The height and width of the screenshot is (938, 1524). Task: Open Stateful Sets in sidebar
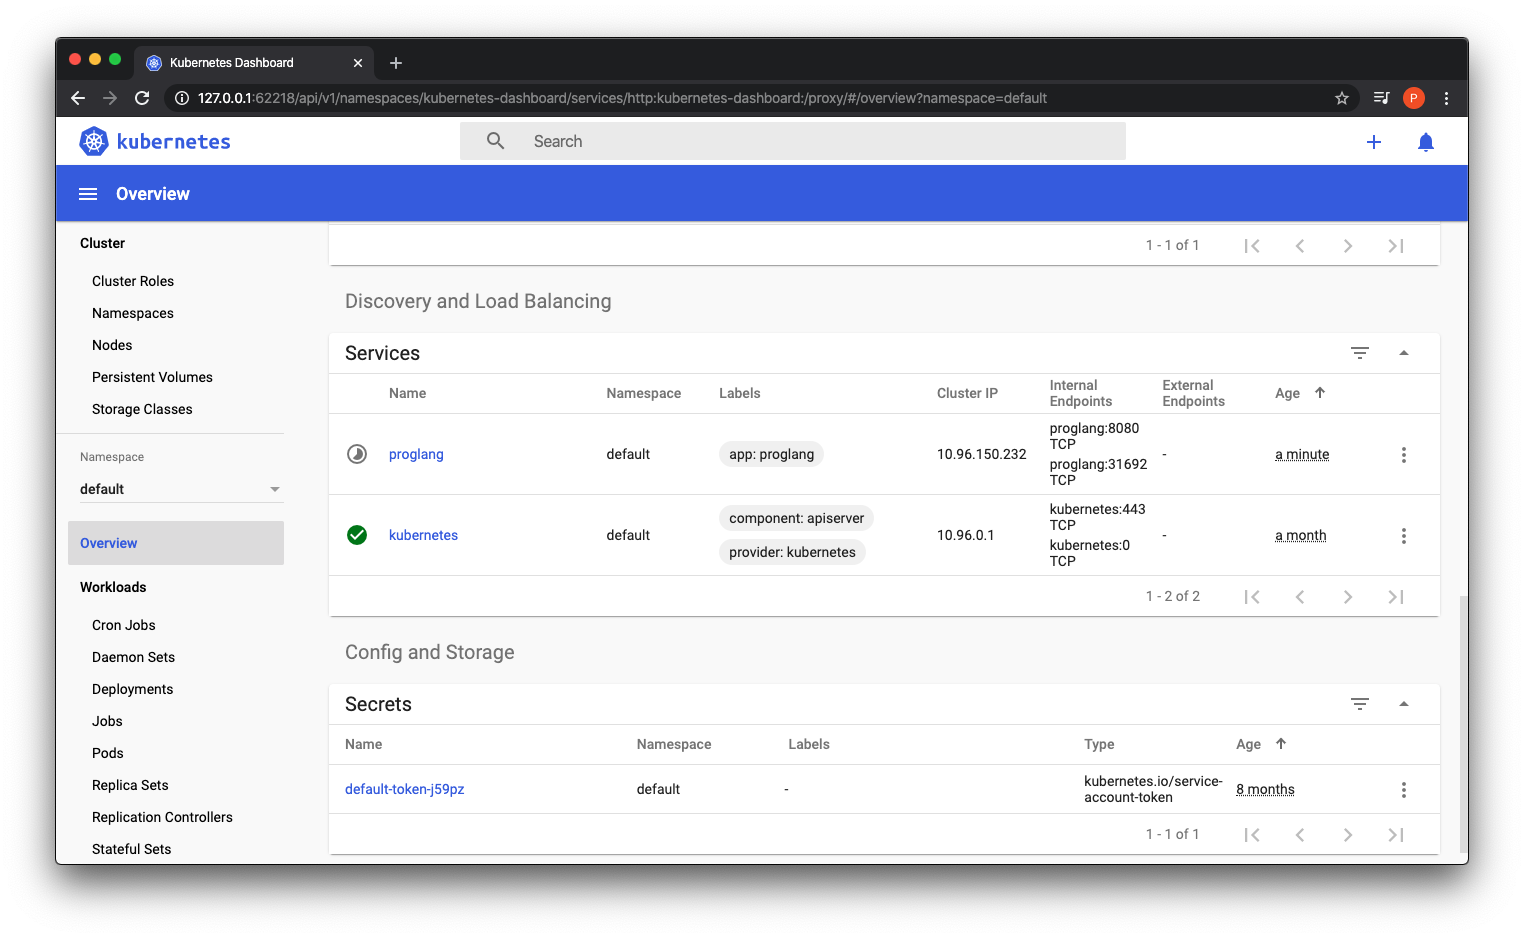click(x=131, y=849)
